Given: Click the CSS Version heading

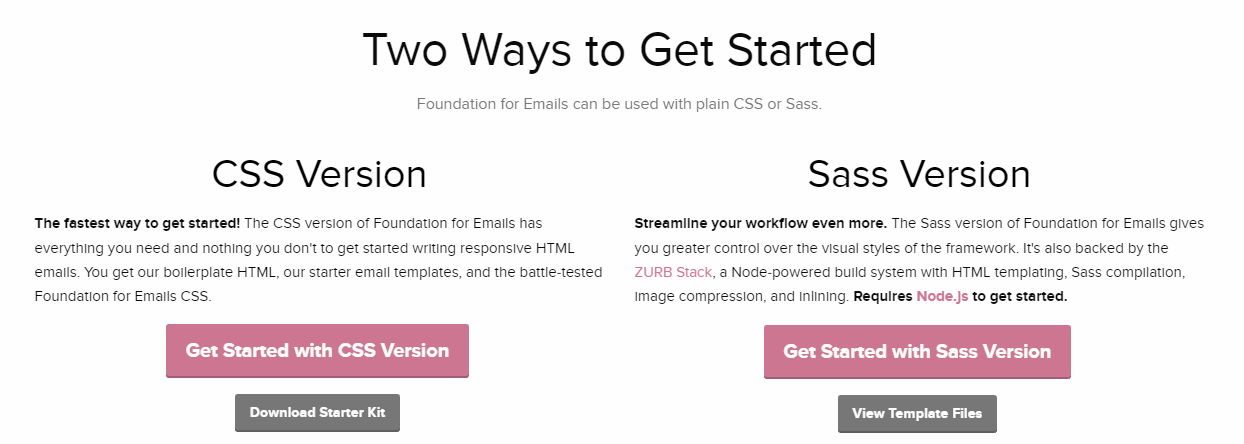Looking at the screenshot, I should [x=319, y=174].
